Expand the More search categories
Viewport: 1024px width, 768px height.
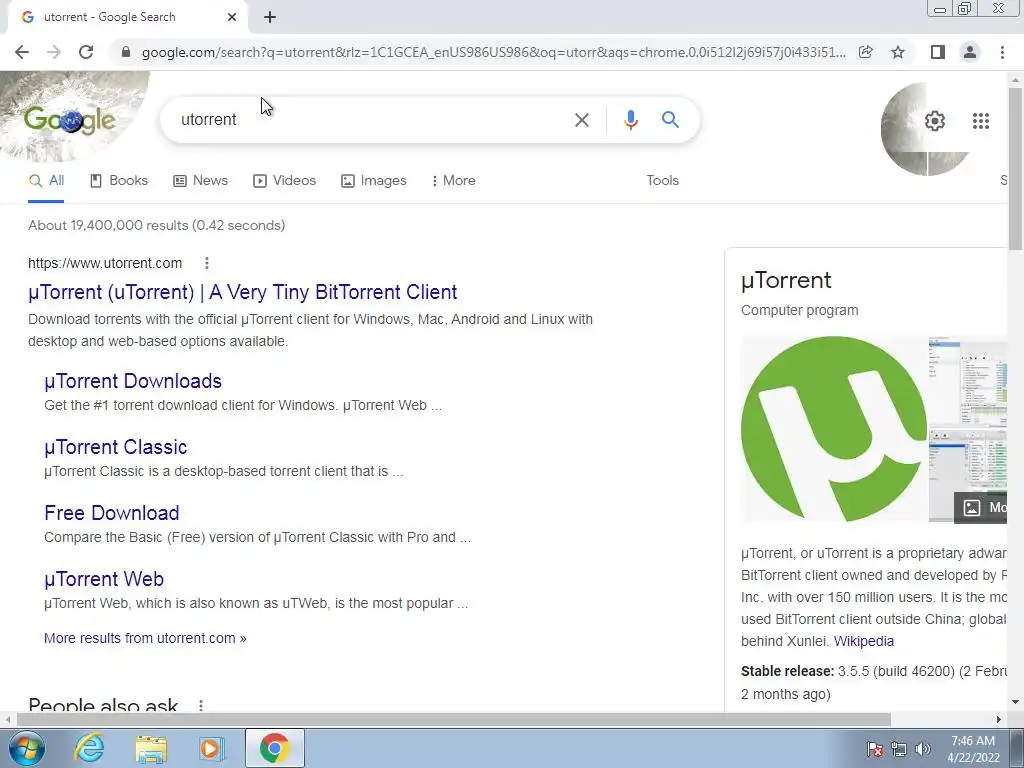453,181
